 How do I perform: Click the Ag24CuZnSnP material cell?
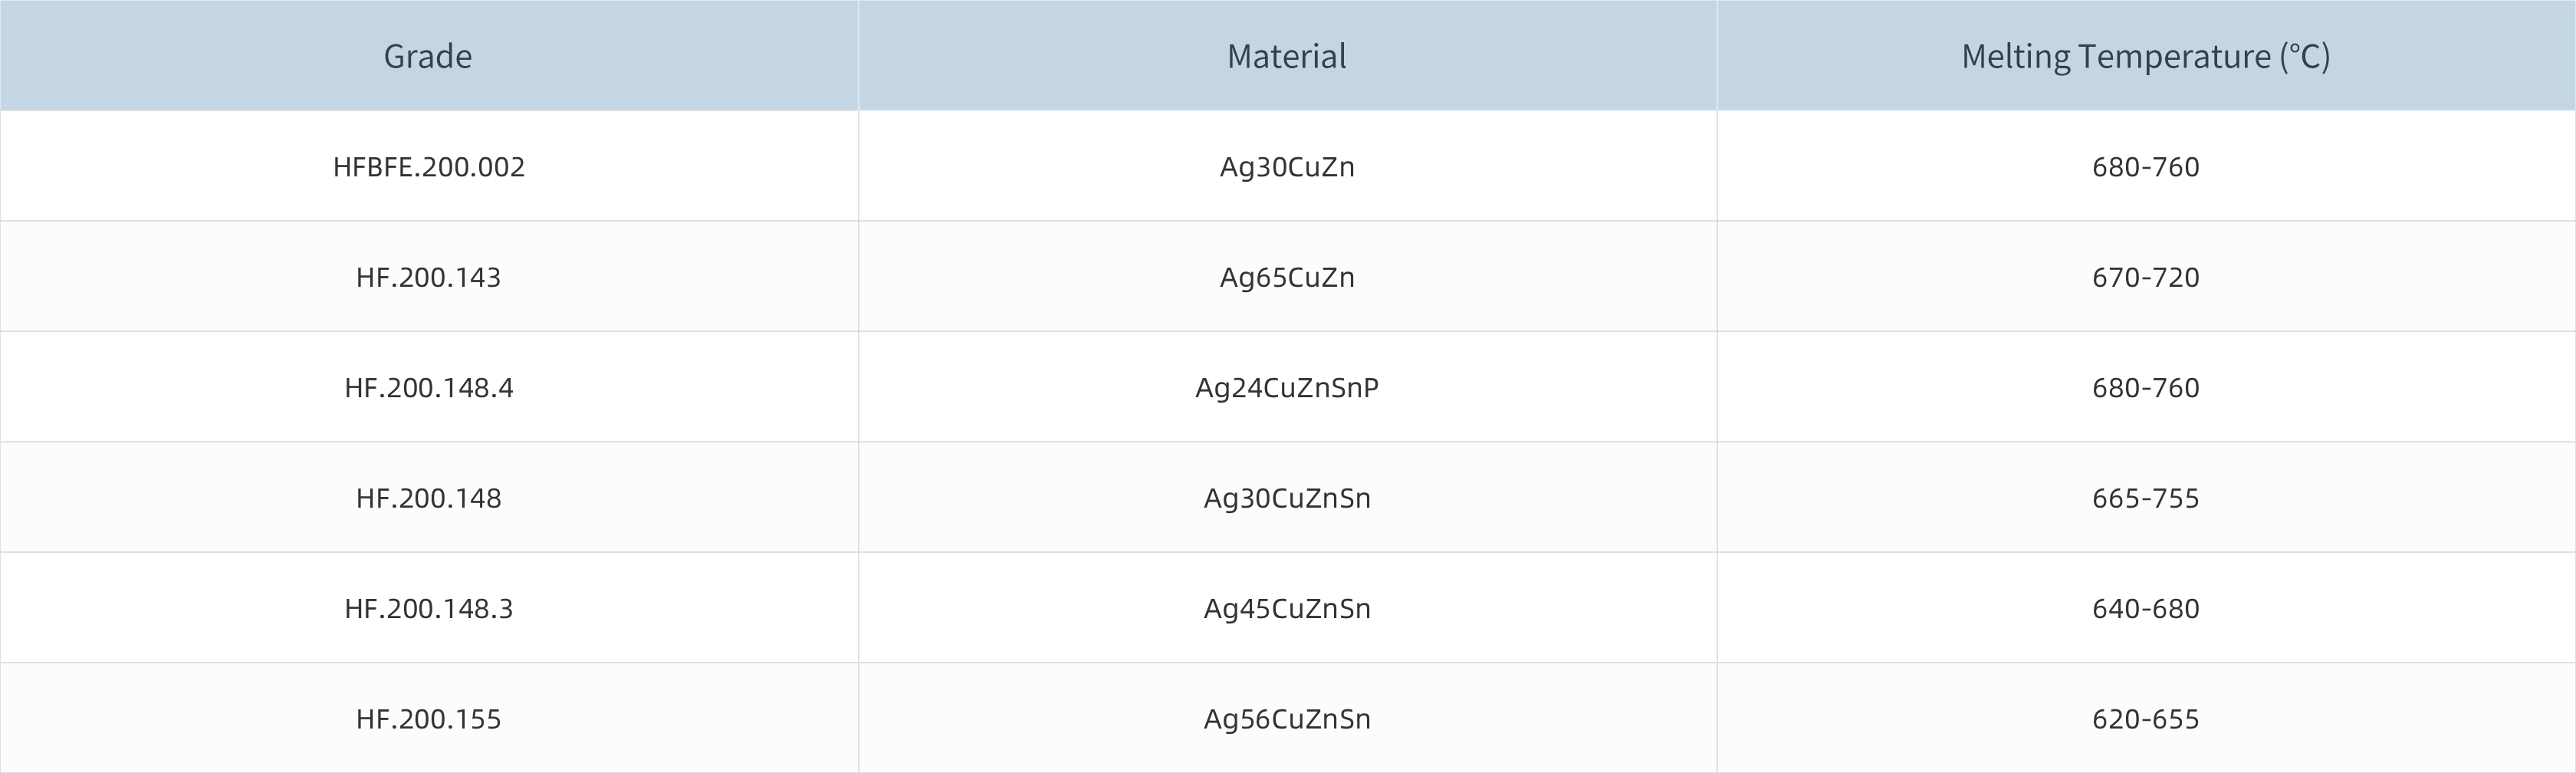click(1287, 387)
